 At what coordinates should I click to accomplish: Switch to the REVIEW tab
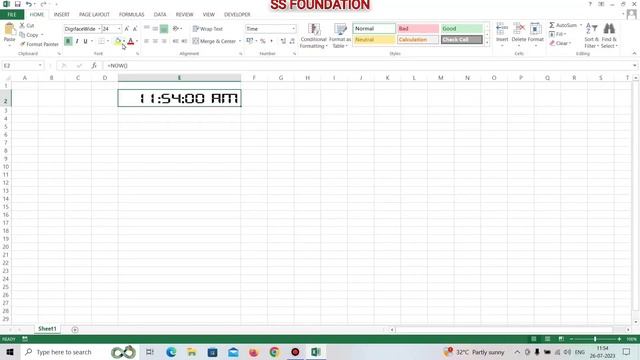(184, 15)
